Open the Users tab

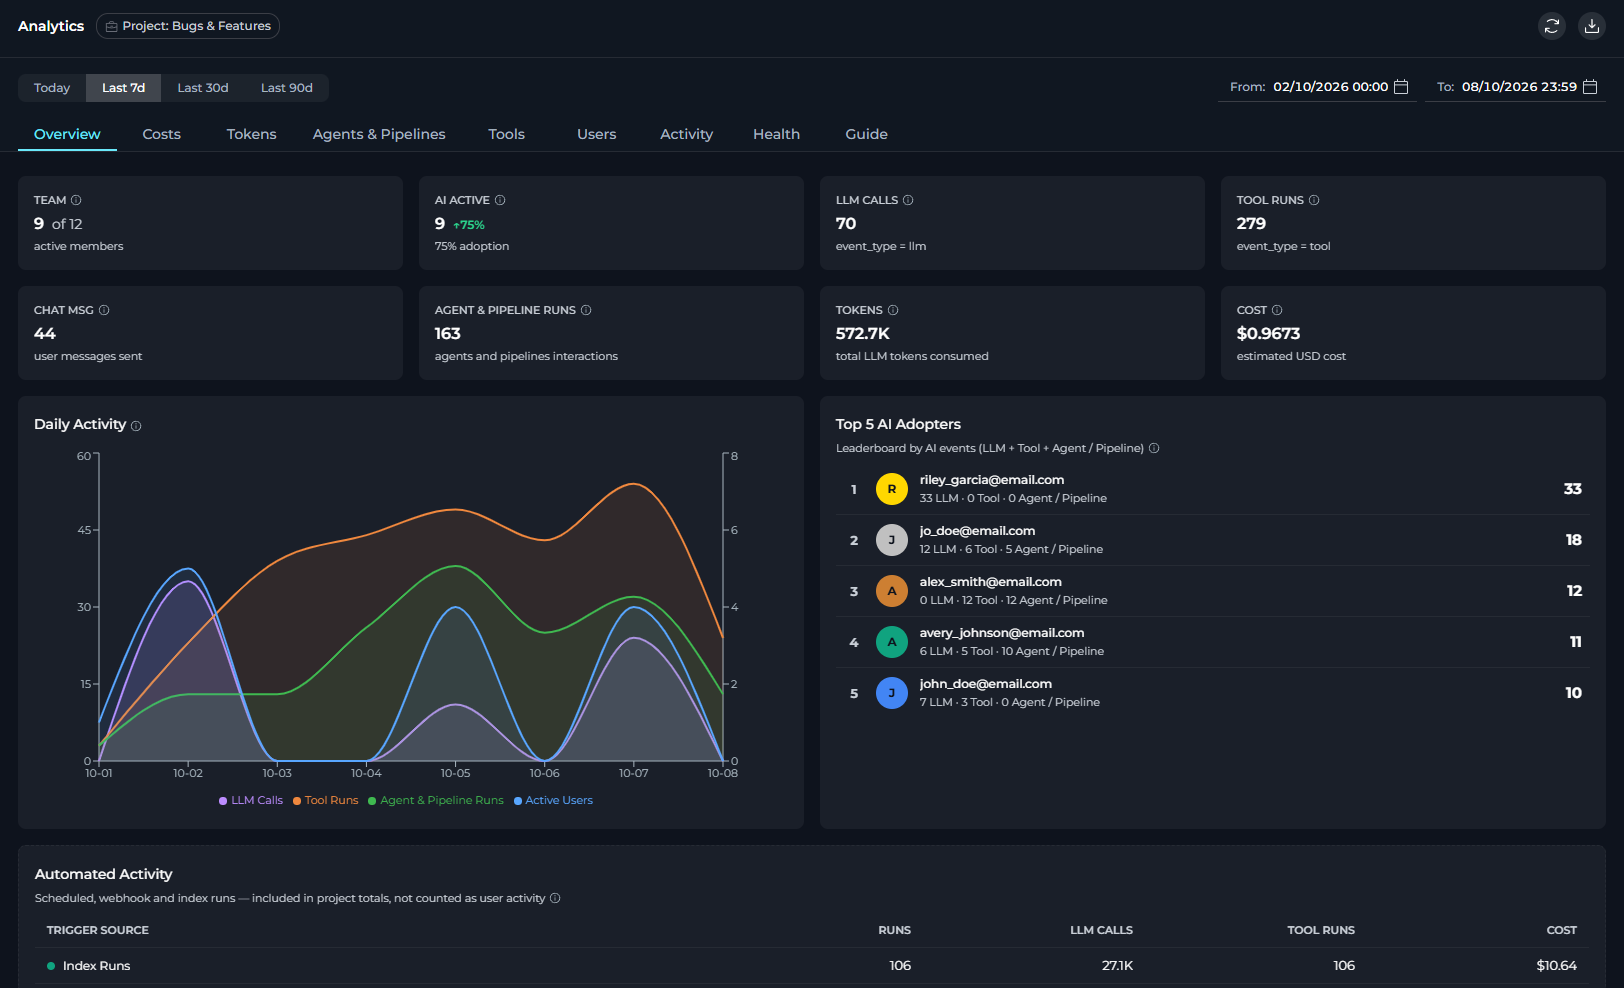pyautogui.click(x=597, y=134)
